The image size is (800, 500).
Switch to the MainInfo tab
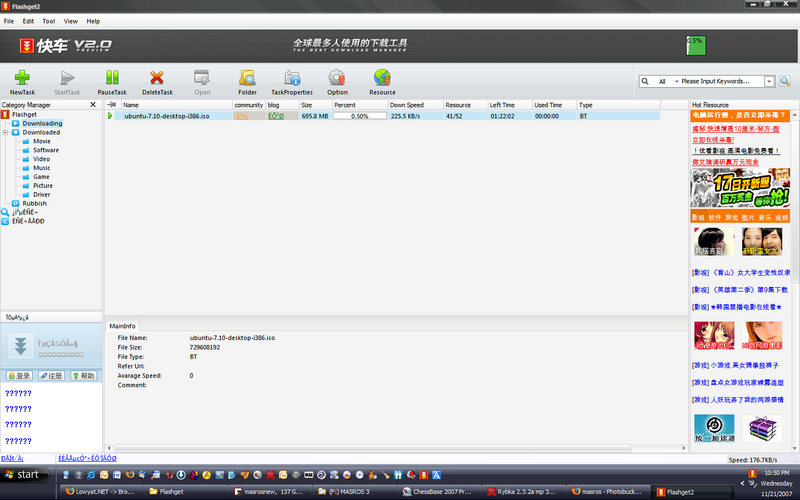click(123, 326)
